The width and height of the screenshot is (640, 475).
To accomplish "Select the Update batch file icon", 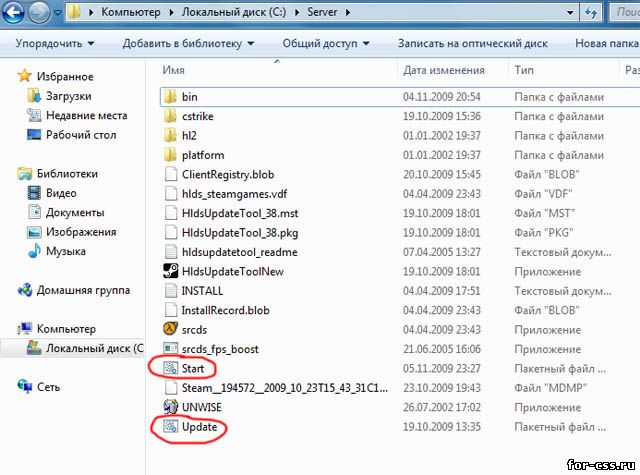I will click(171, 426).
